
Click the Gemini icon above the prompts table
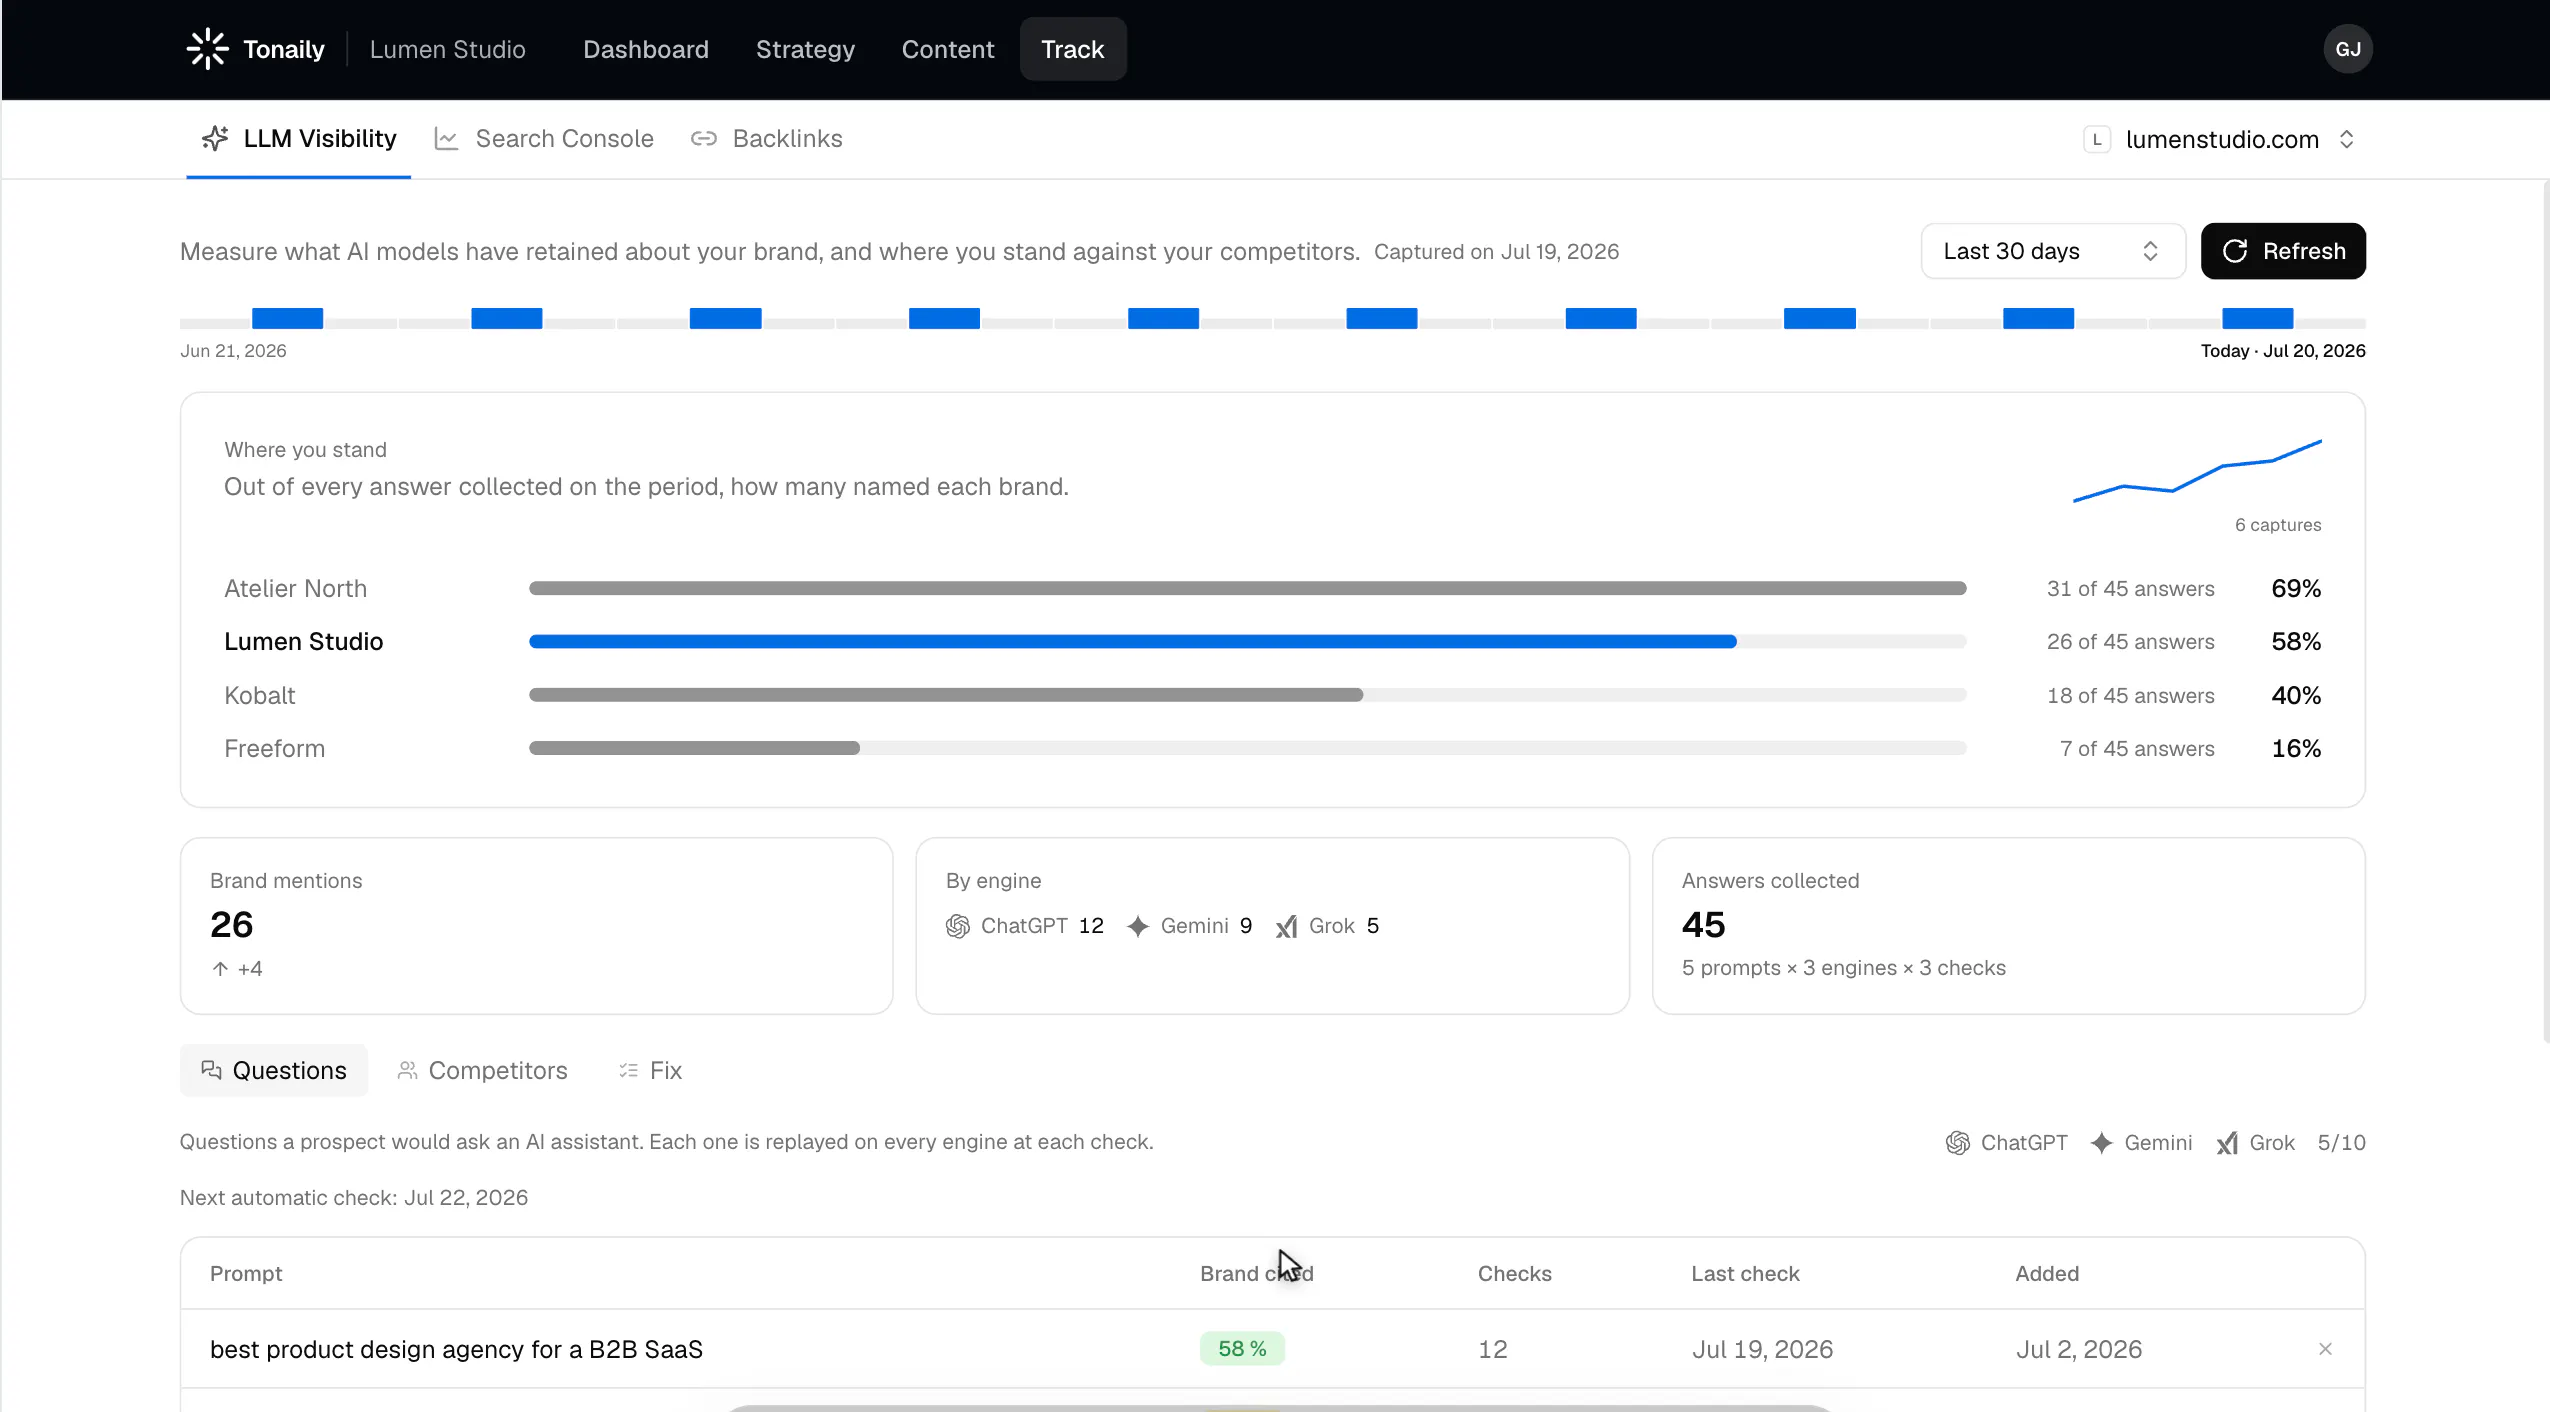pos(2102,1143)
